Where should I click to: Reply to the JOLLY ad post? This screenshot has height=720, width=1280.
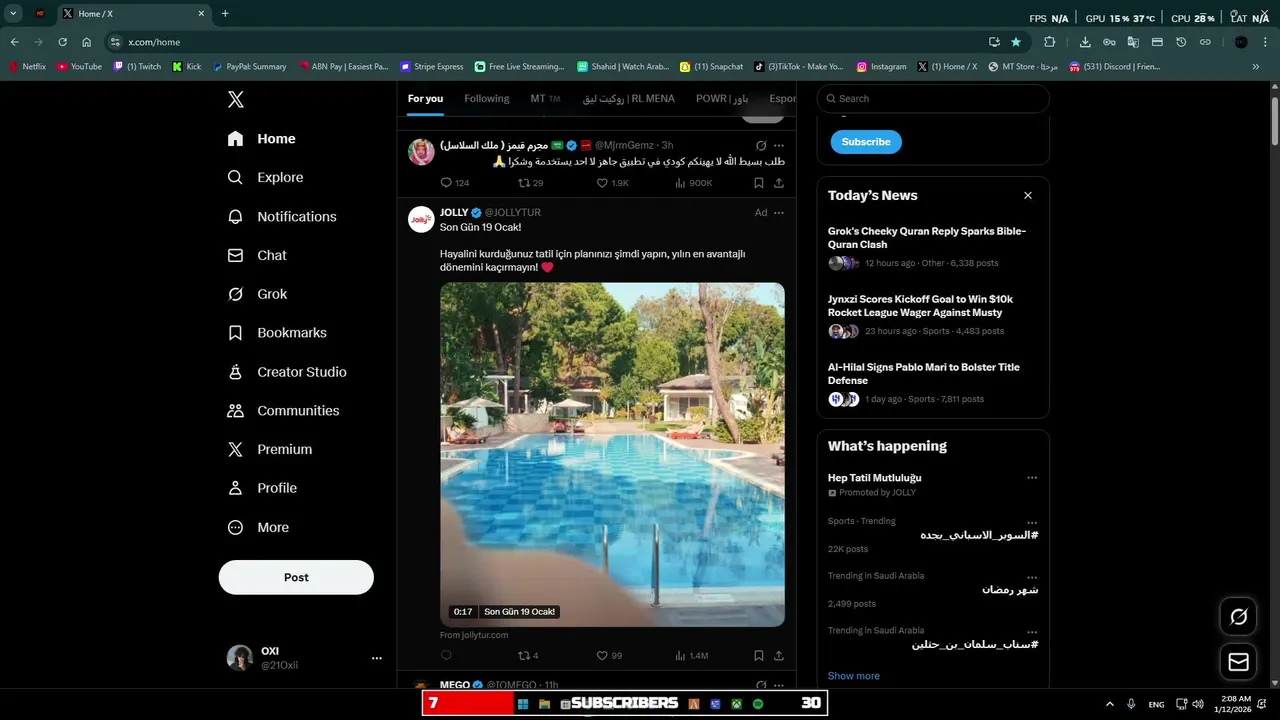pyautogui.click(x=446, y=656)
